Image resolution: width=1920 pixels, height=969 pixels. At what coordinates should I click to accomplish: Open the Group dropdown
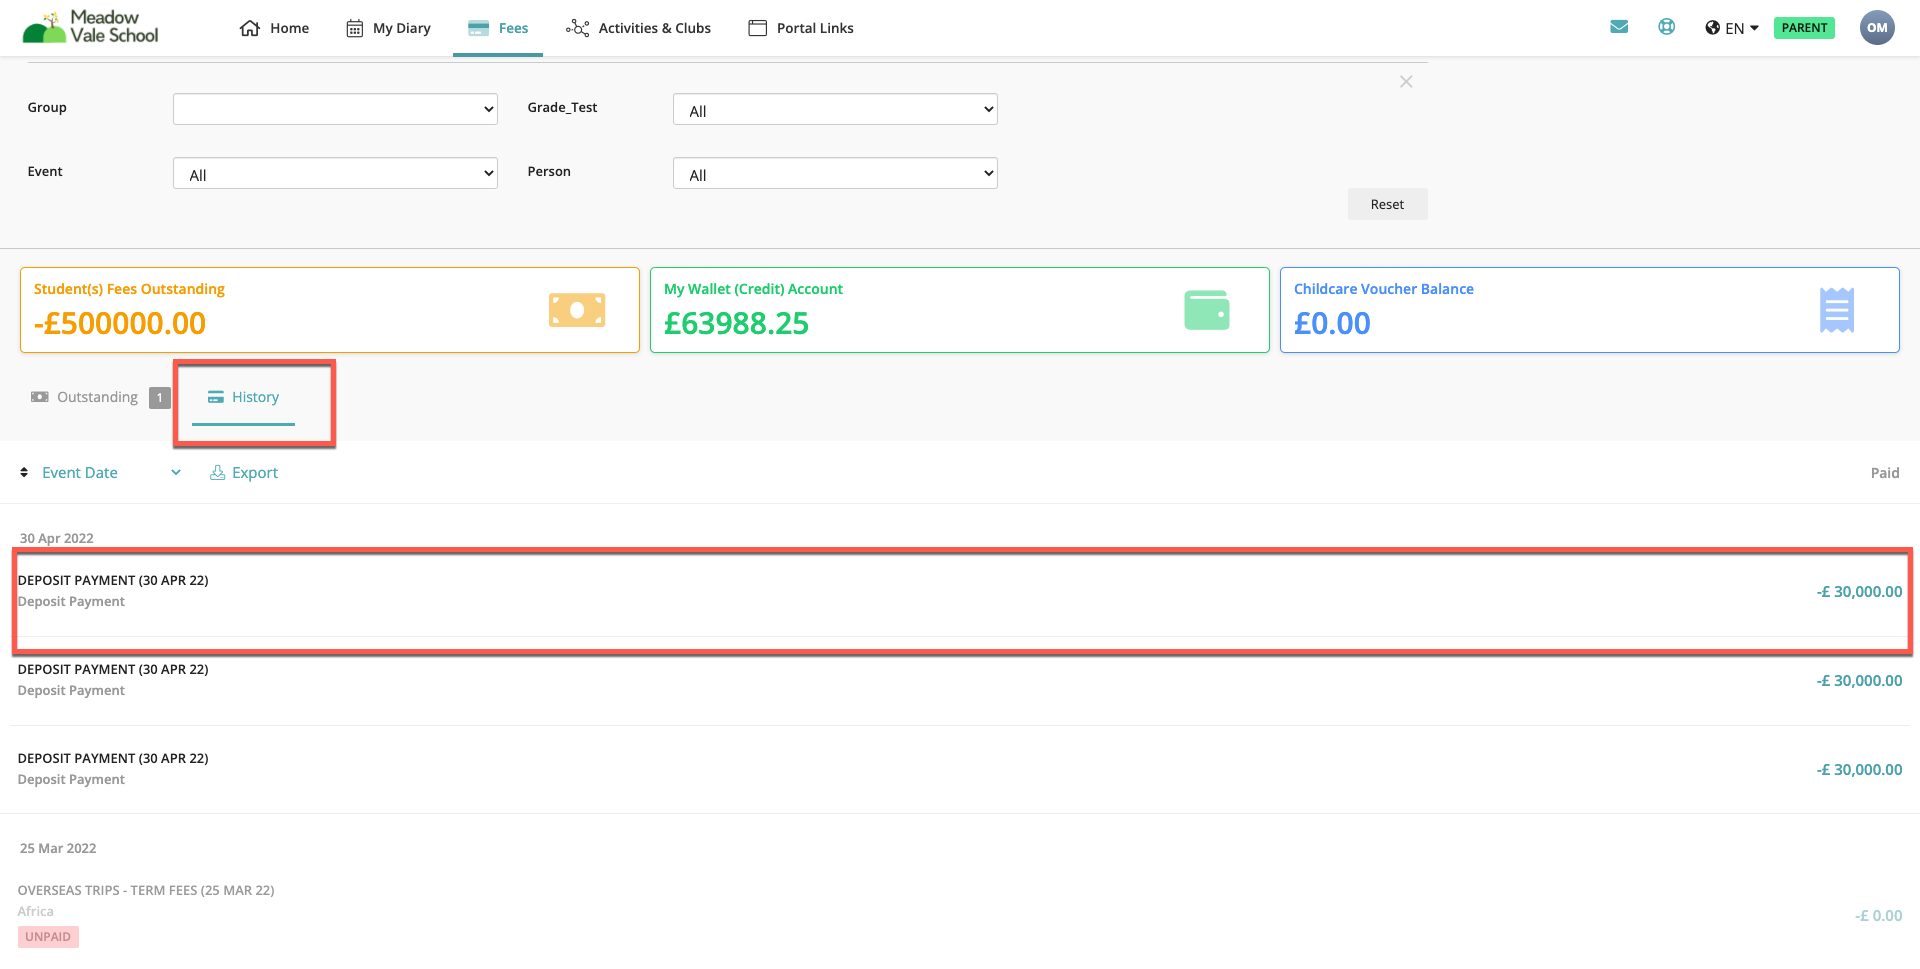pyautogui.click(x=335, y=109)
